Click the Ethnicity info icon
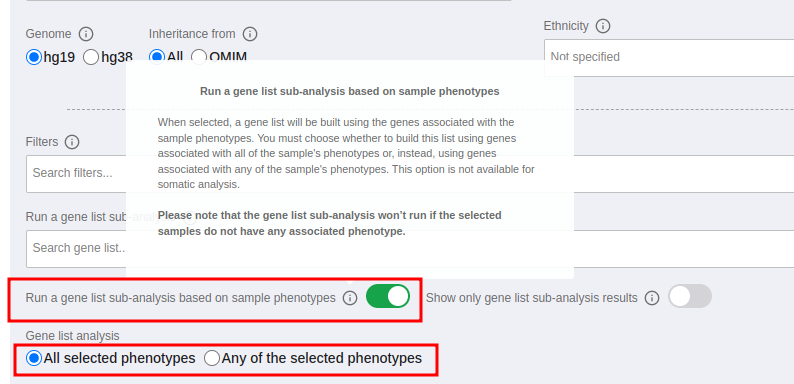Viewport: 794px width, 384px height. (603, 26)
